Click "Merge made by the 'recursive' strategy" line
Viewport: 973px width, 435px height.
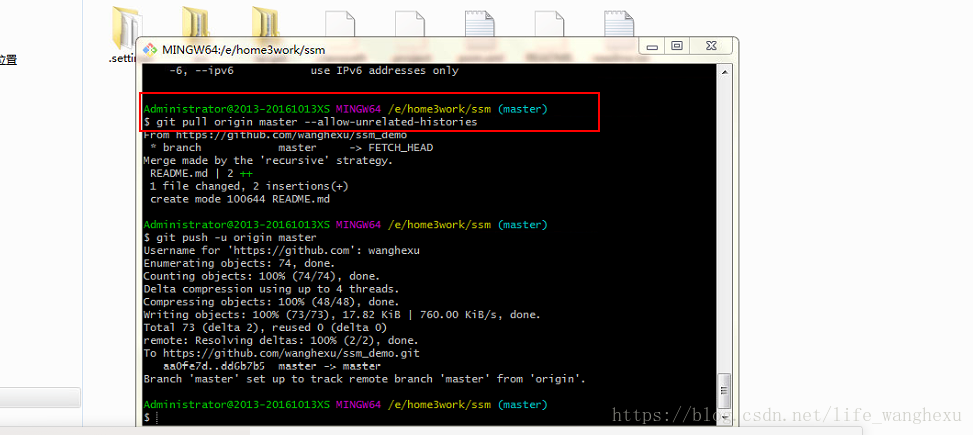(x=268, y=161)
